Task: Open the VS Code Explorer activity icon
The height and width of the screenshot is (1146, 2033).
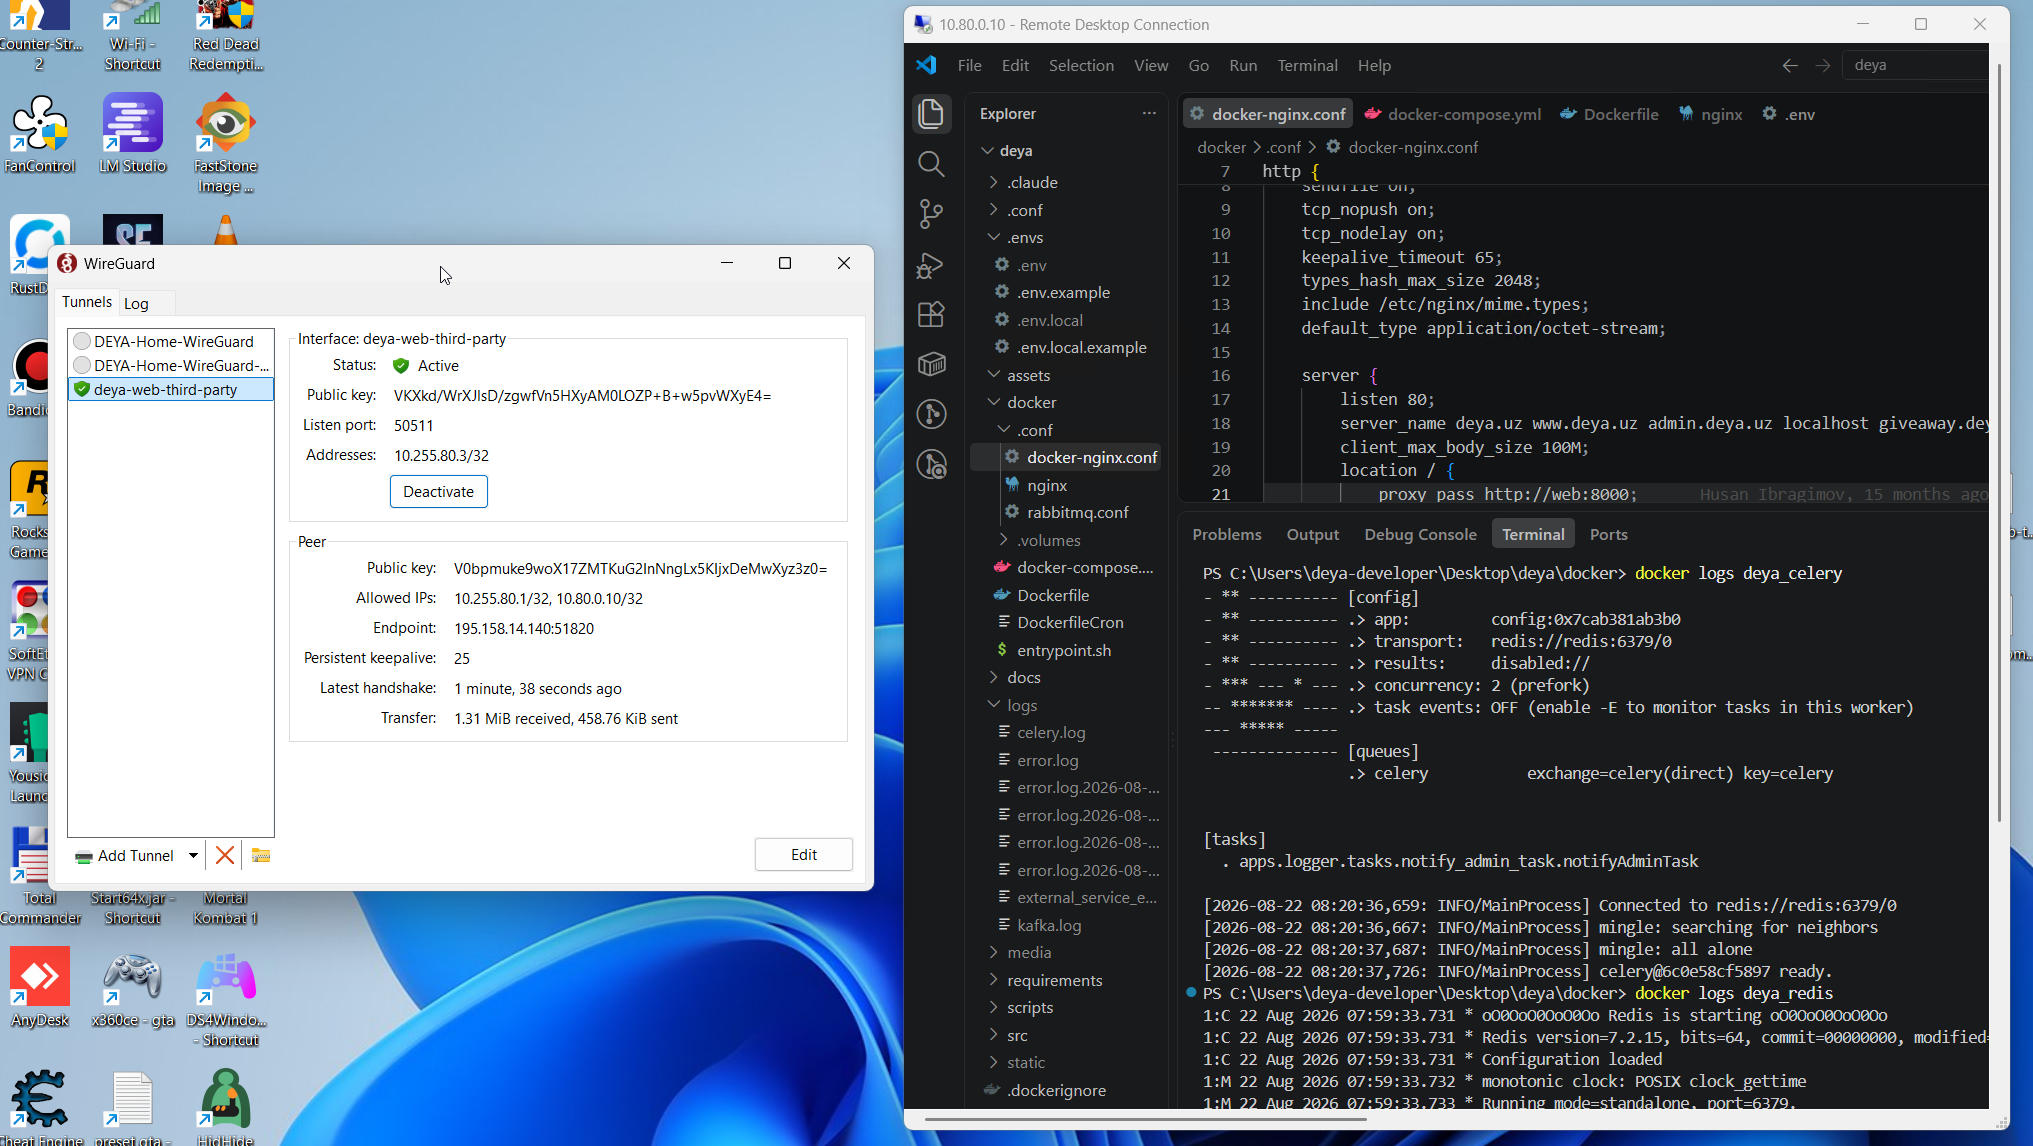Action: coord(931,114)
